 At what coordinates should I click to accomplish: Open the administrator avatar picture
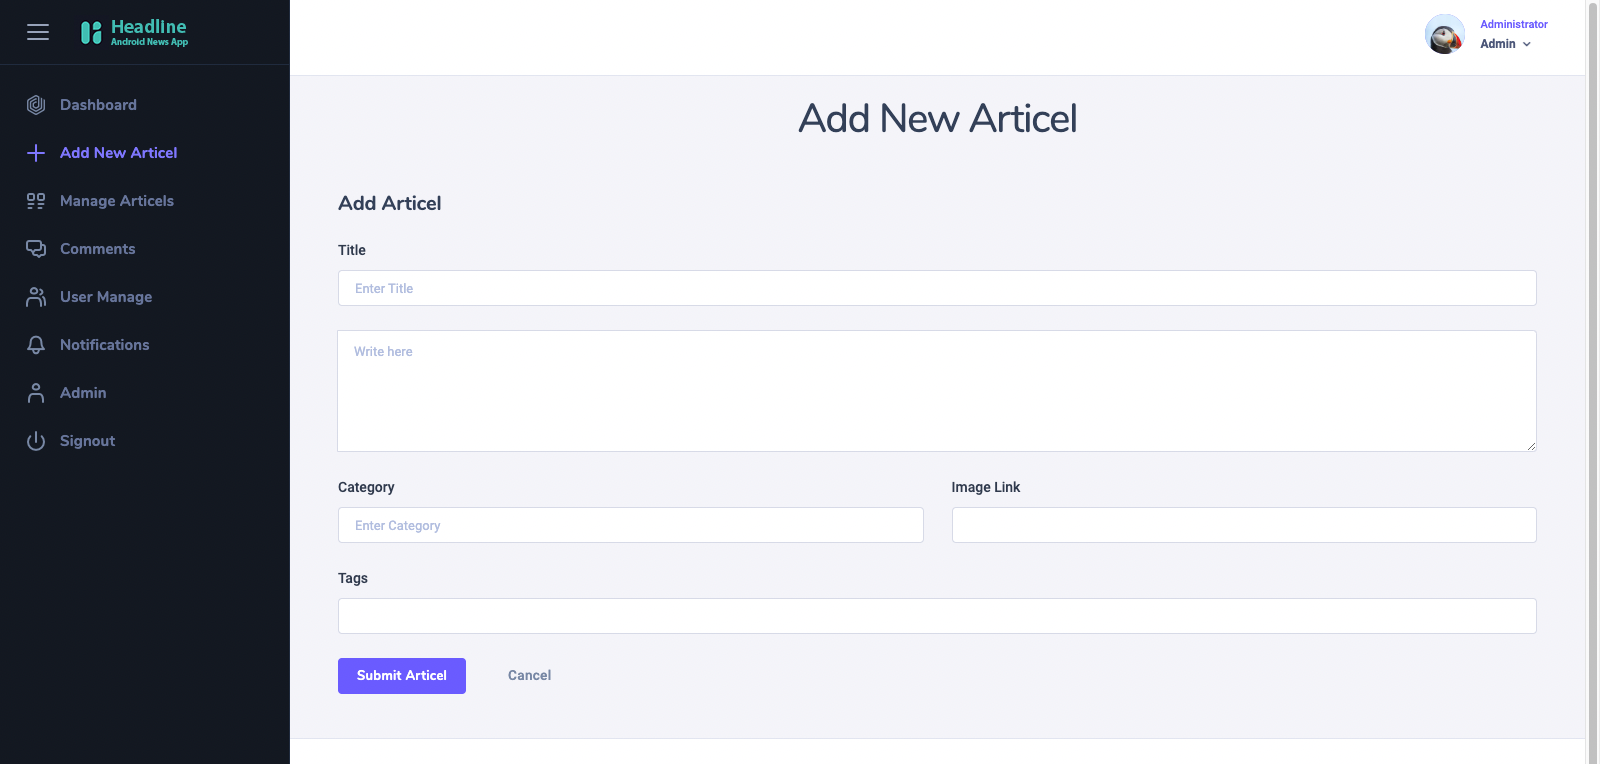click(1445, 34)
